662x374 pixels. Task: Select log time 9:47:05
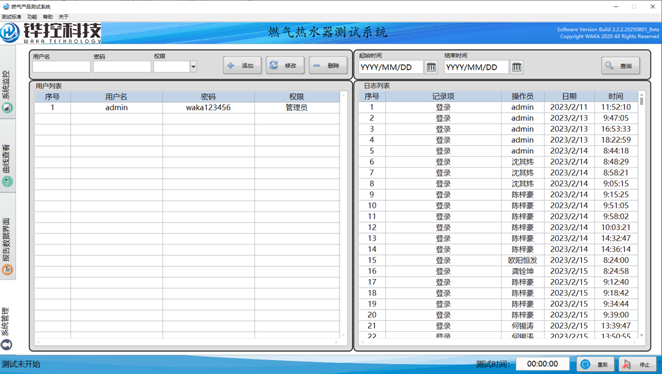616,118
